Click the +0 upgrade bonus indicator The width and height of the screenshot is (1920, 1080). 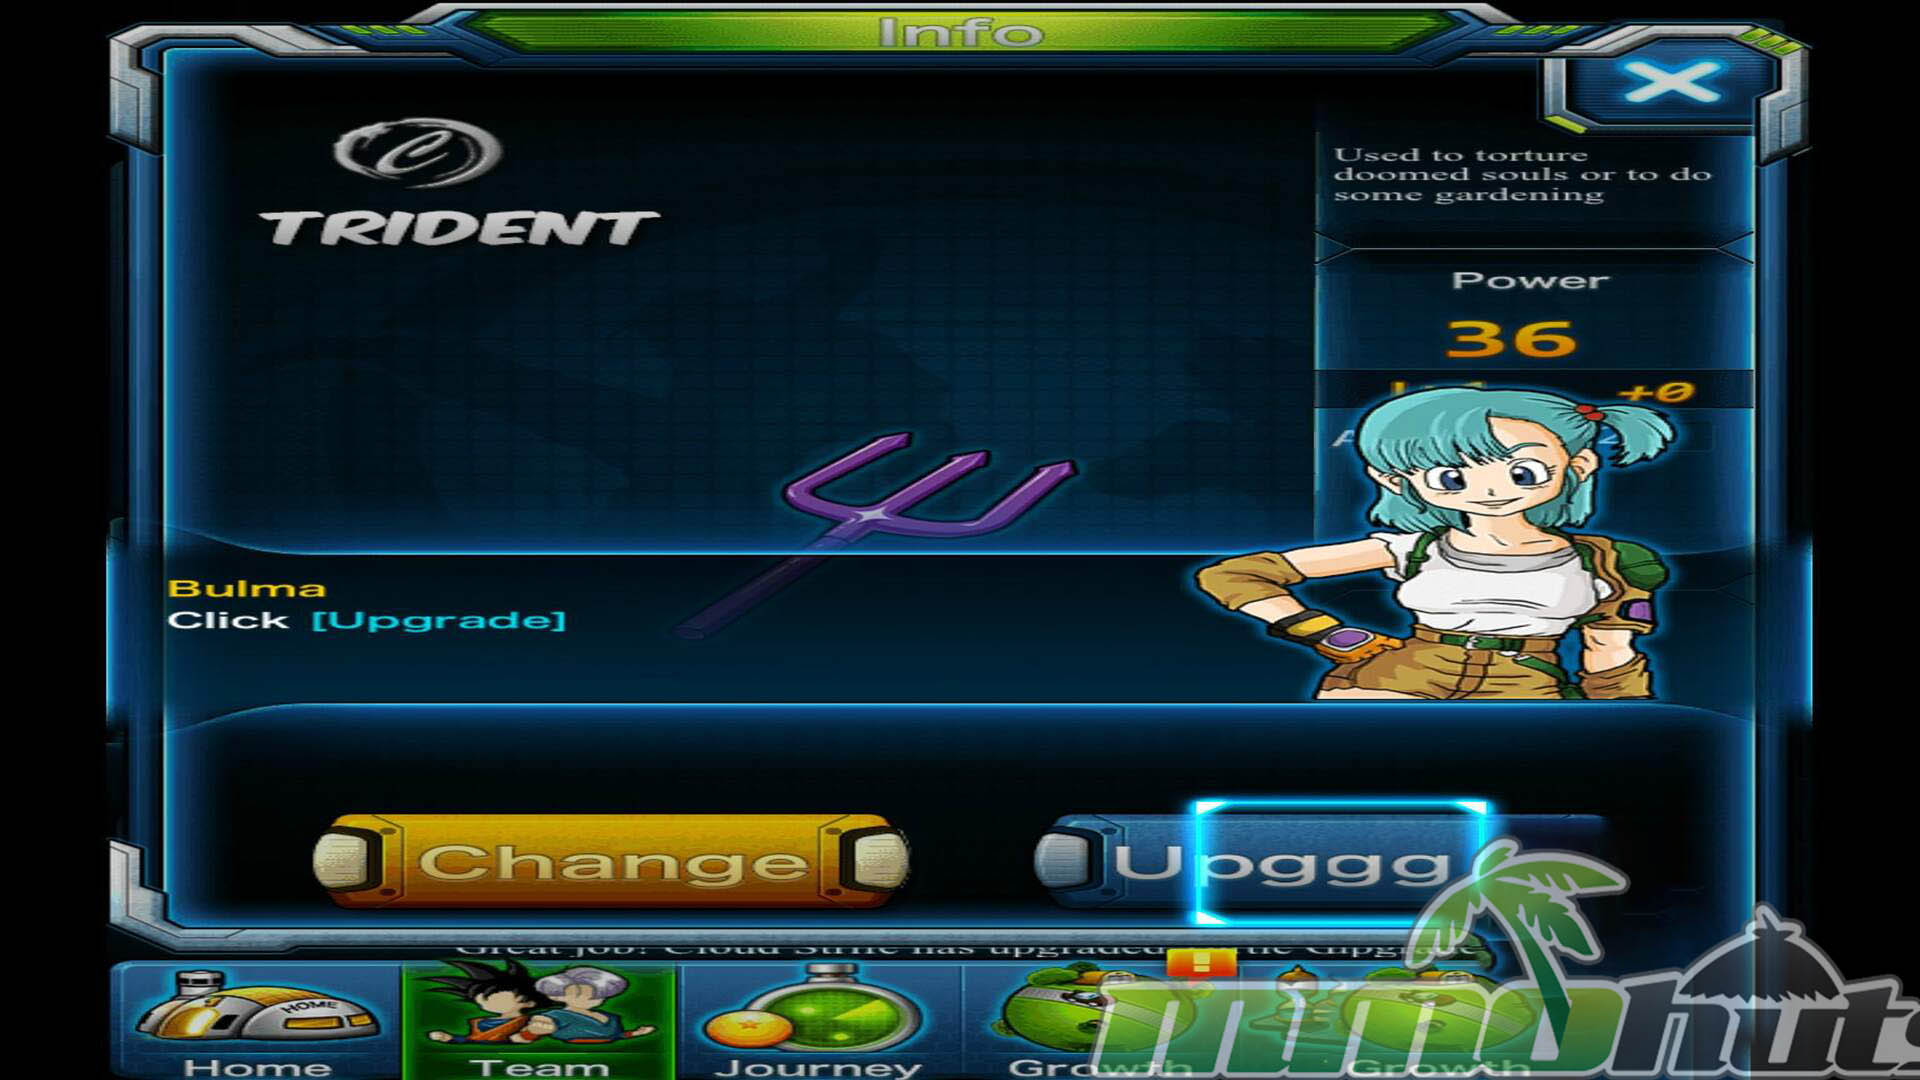(x=1656, y=392)
